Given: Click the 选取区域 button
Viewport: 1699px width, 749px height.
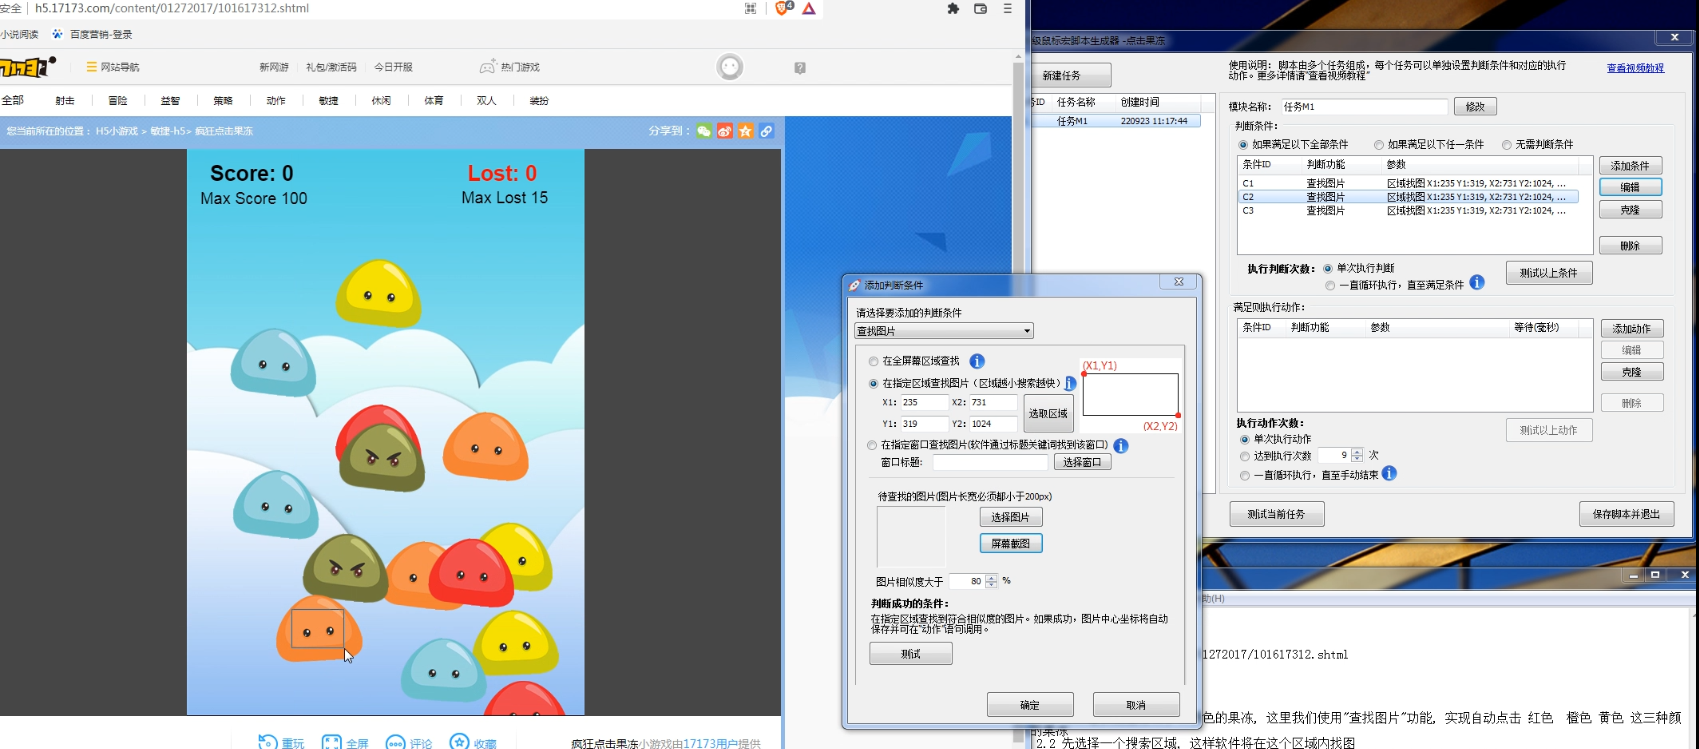Looking at the screenshot, I should [x=1048, y=413].
